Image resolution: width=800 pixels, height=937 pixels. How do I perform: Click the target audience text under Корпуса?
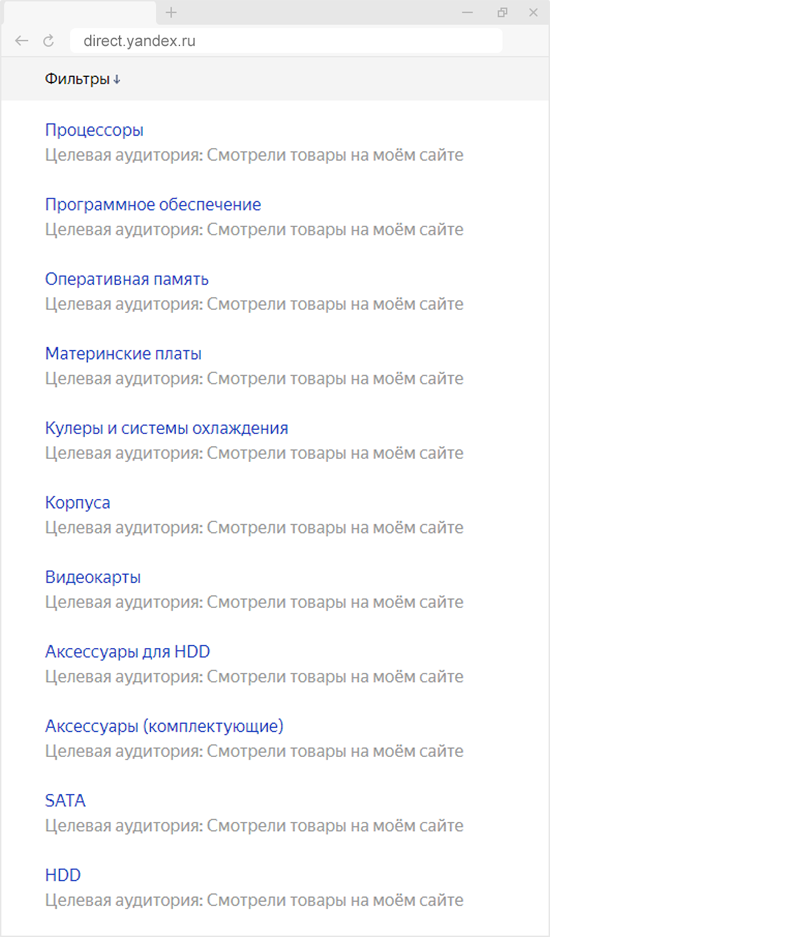[254, 528]
